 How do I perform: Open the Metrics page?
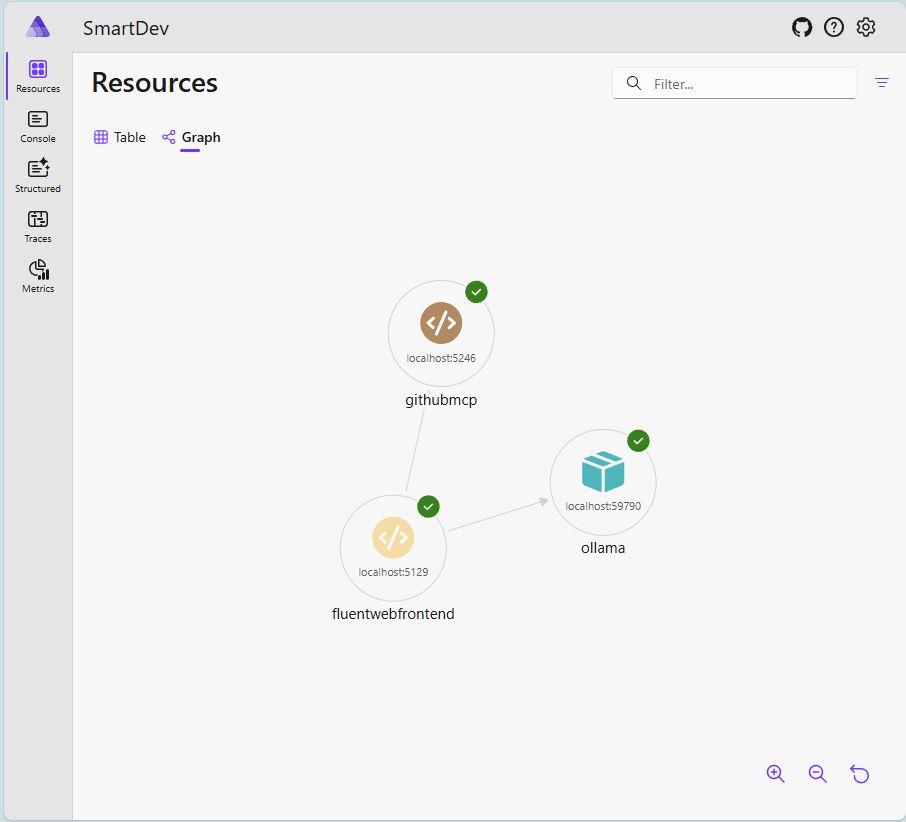click(38, 276)
